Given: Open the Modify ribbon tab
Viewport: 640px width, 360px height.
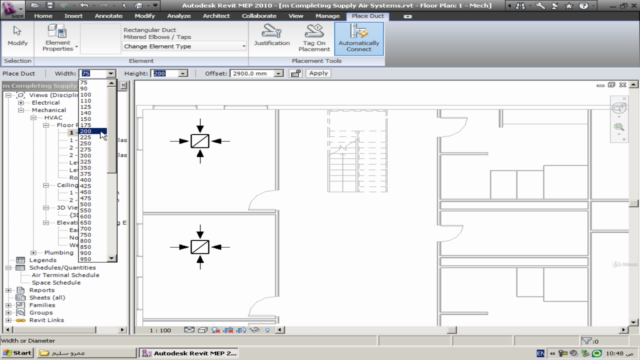Looking at the screenshot, I should 144,16.
